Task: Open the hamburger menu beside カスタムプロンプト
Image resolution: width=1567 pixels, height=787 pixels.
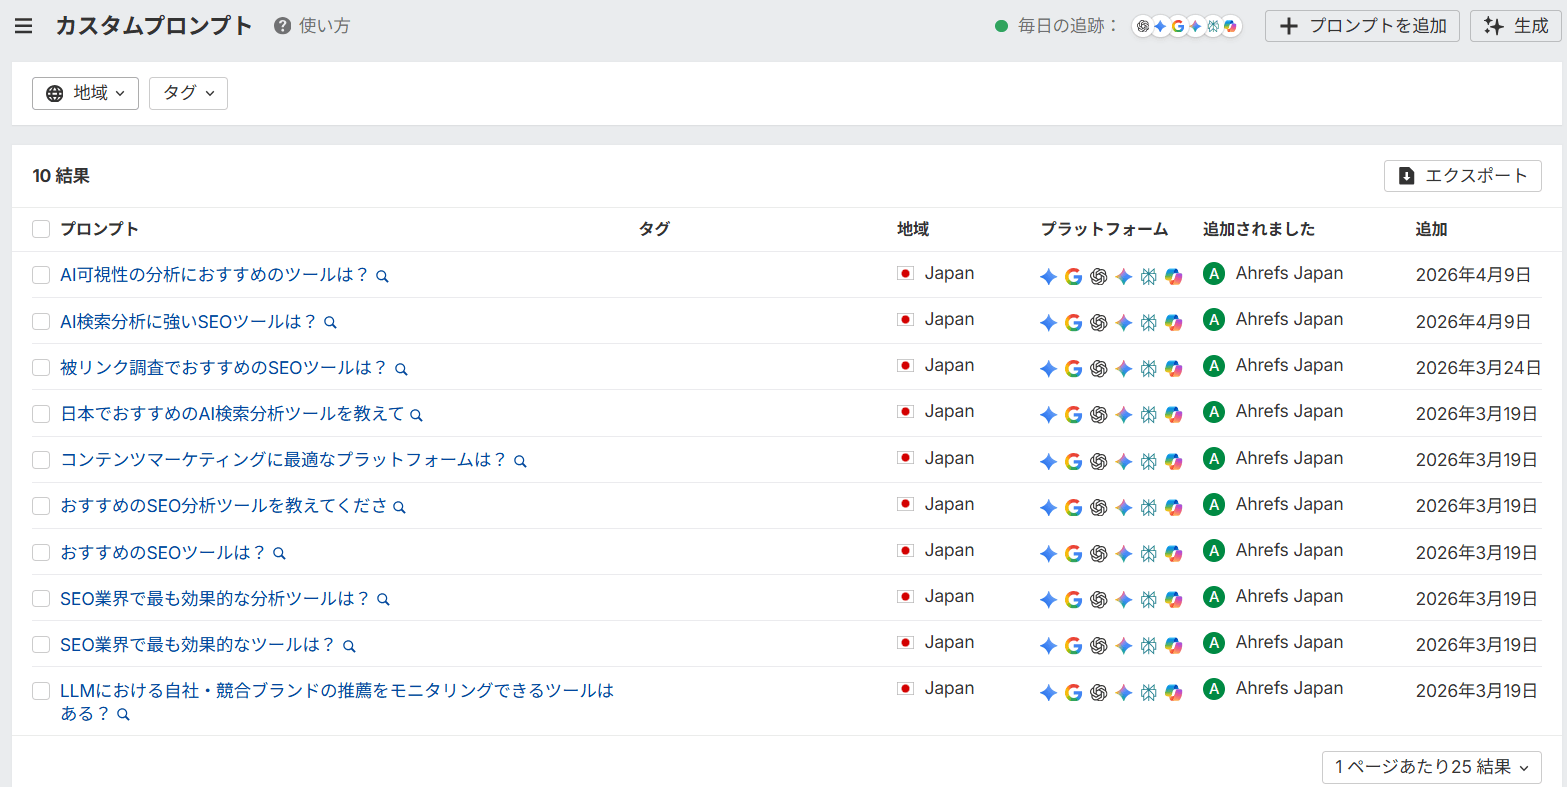Action: [x=24, y=26]
